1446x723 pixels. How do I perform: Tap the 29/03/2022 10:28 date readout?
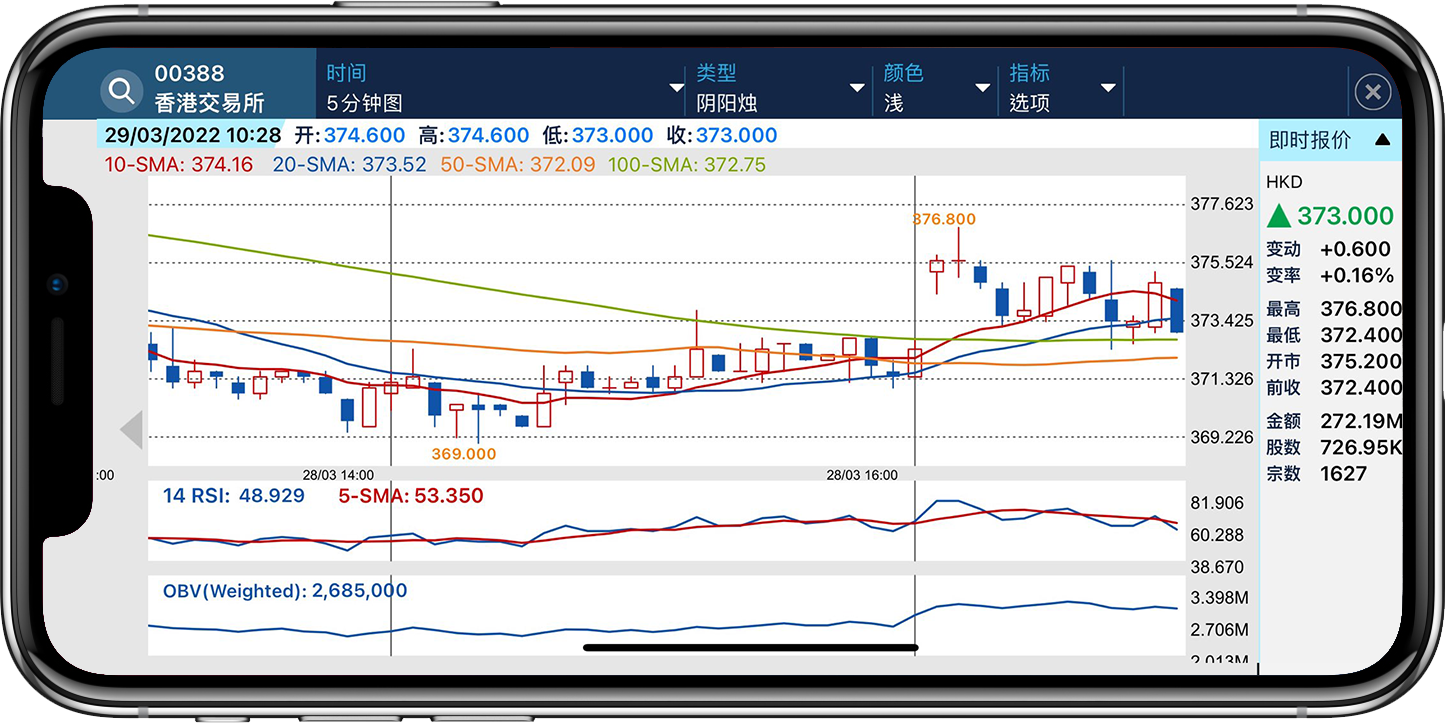(192, 135)
